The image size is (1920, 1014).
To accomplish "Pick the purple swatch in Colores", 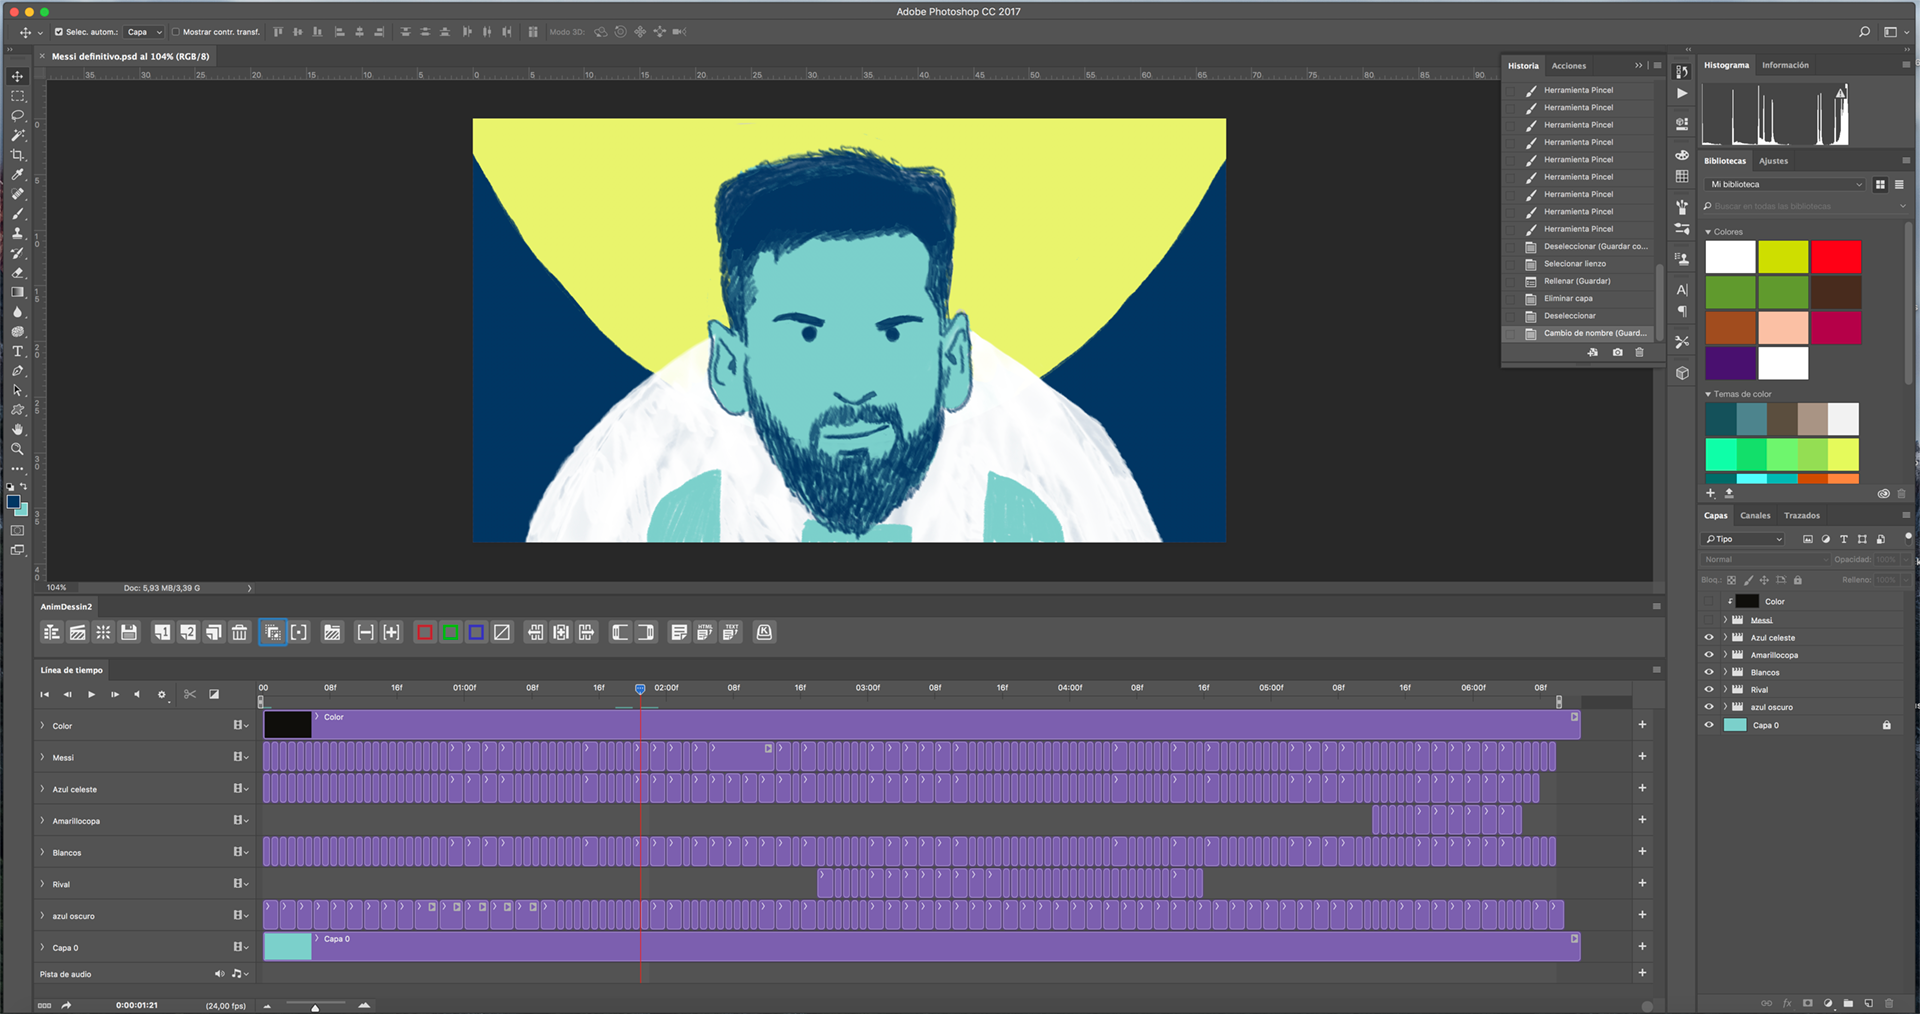I will [x=1730, y=363].
